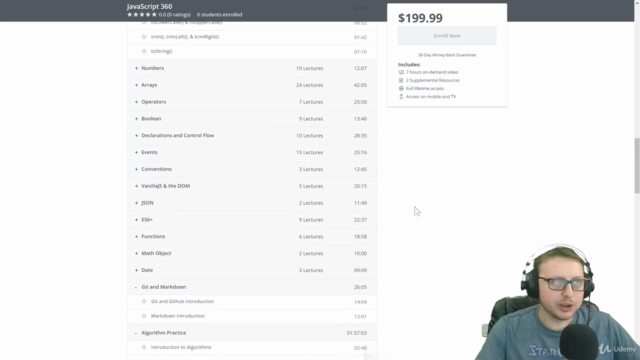The width and height of the screenshot is (640, 360).
Task: Click the Udemy logo watermark
Action: (617, 349)
